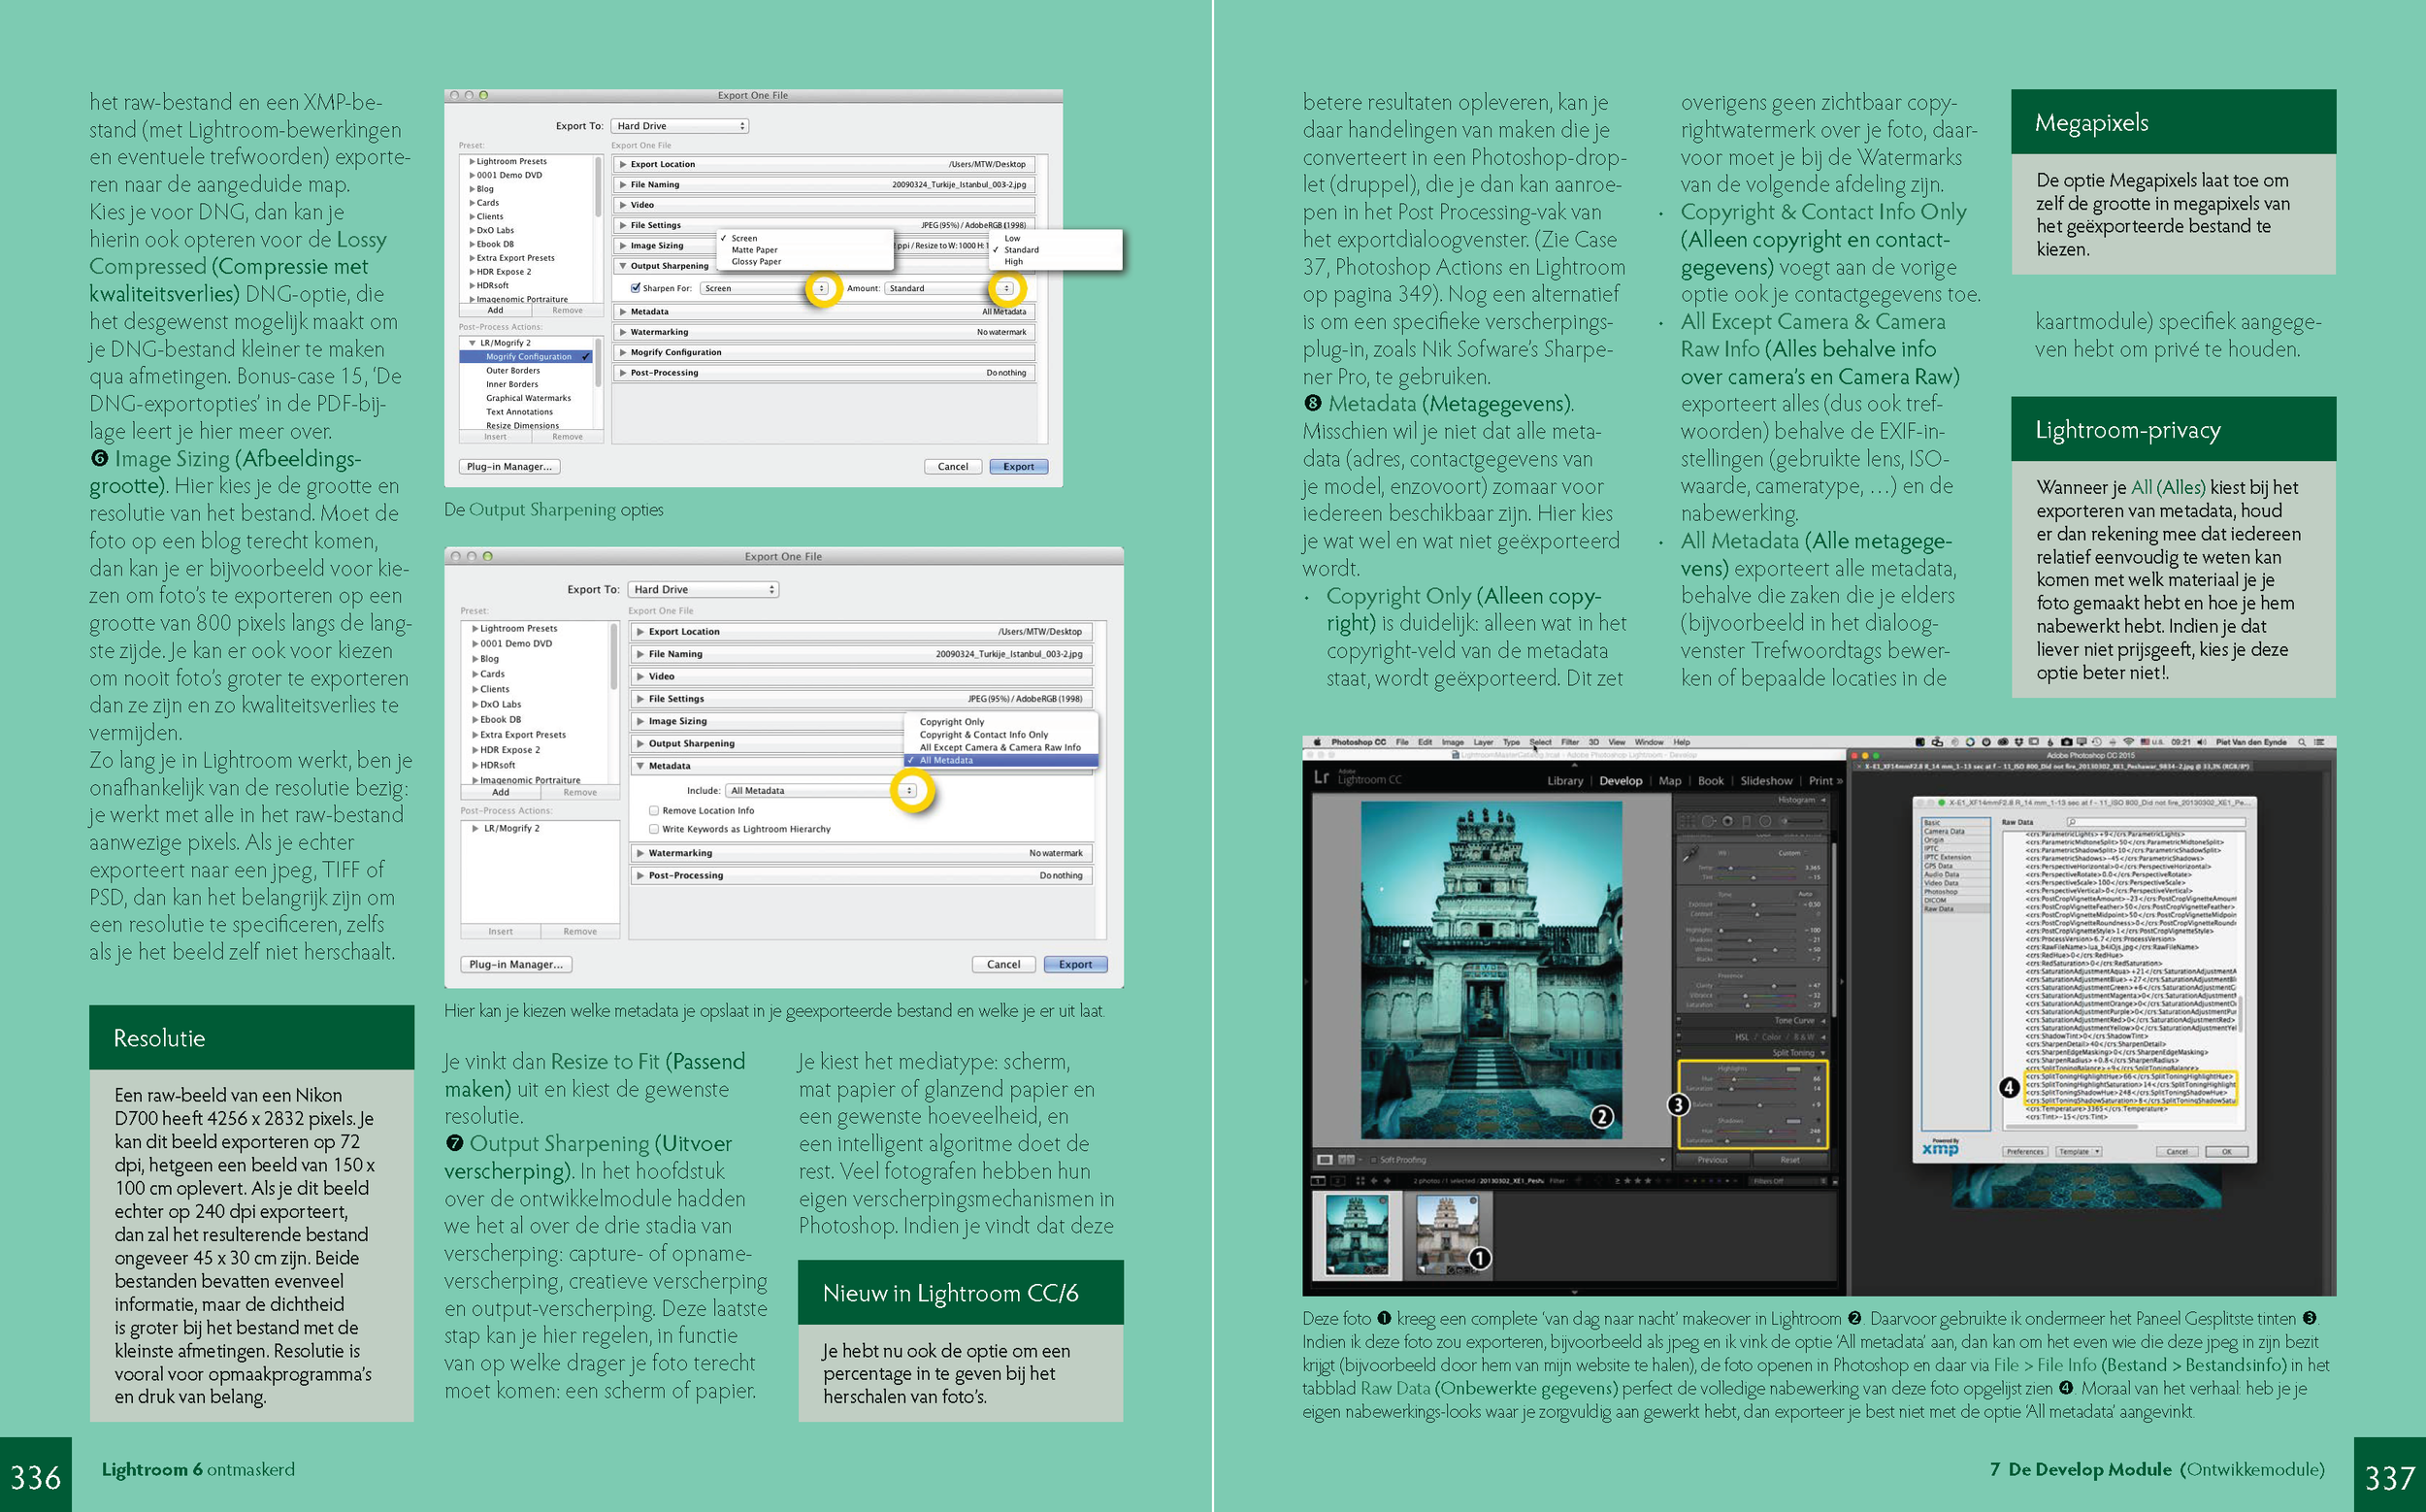Click the Wi-Fi icon in the Mac menu bar
The width and height of the screenshot is (2426, 1512).
pyautogui.click(x=2129, y=742)
